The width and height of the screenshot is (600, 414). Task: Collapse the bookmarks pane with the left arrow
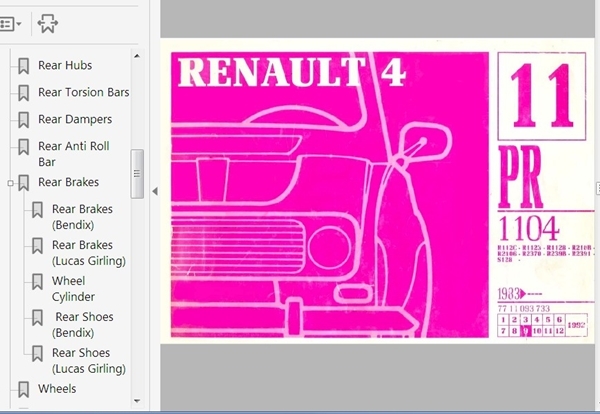[155, 191]
